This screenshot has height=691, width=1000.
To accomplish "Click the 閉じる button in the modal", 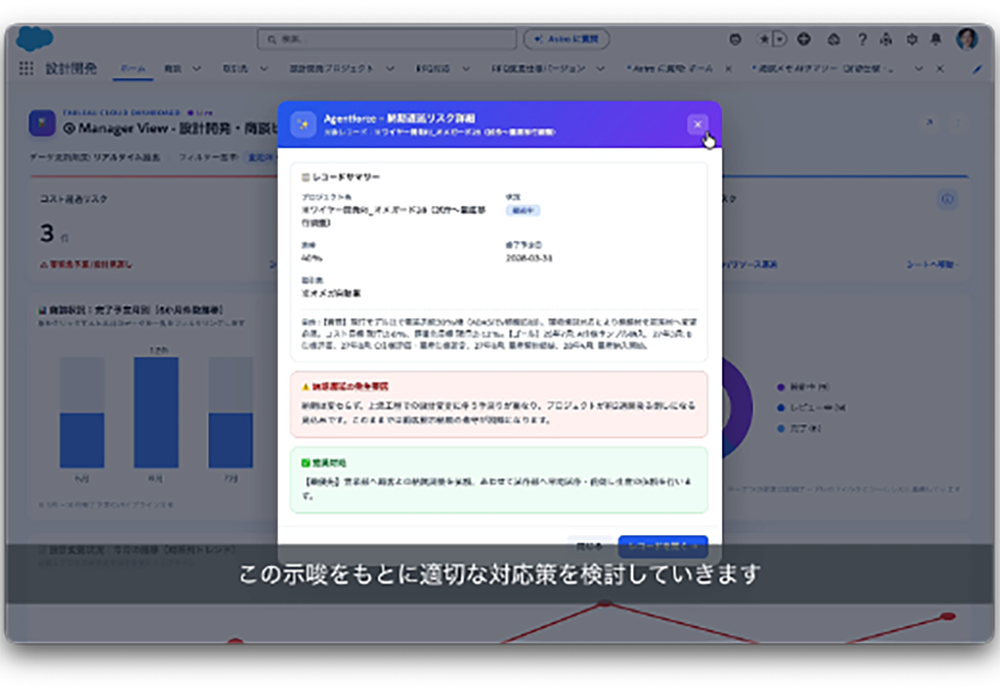I will 589,546.
